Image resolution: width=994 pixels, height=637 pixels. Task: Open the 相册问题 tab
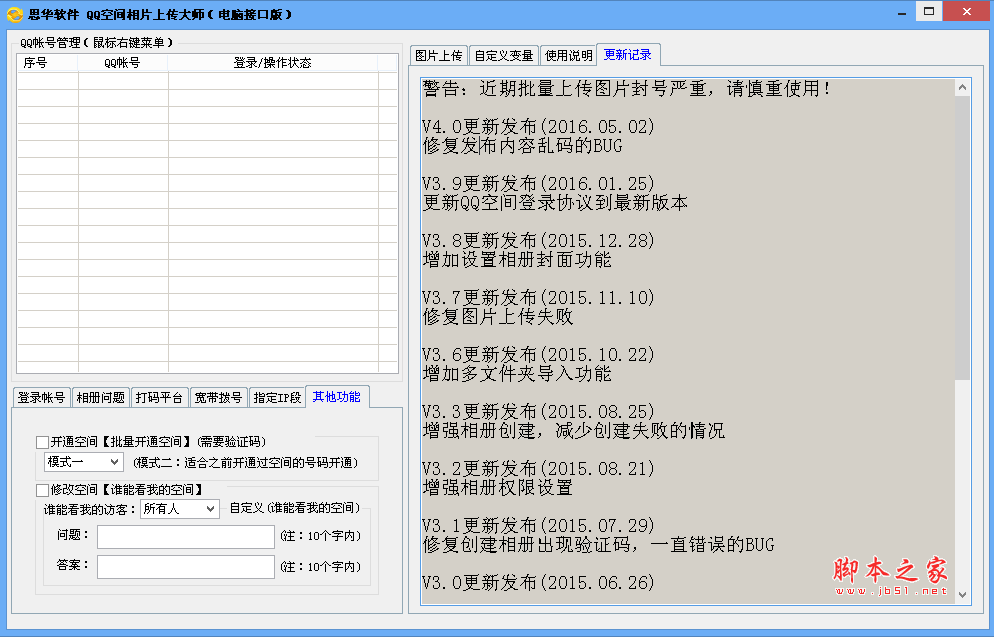pyautogui.click(x=101, y=397)
